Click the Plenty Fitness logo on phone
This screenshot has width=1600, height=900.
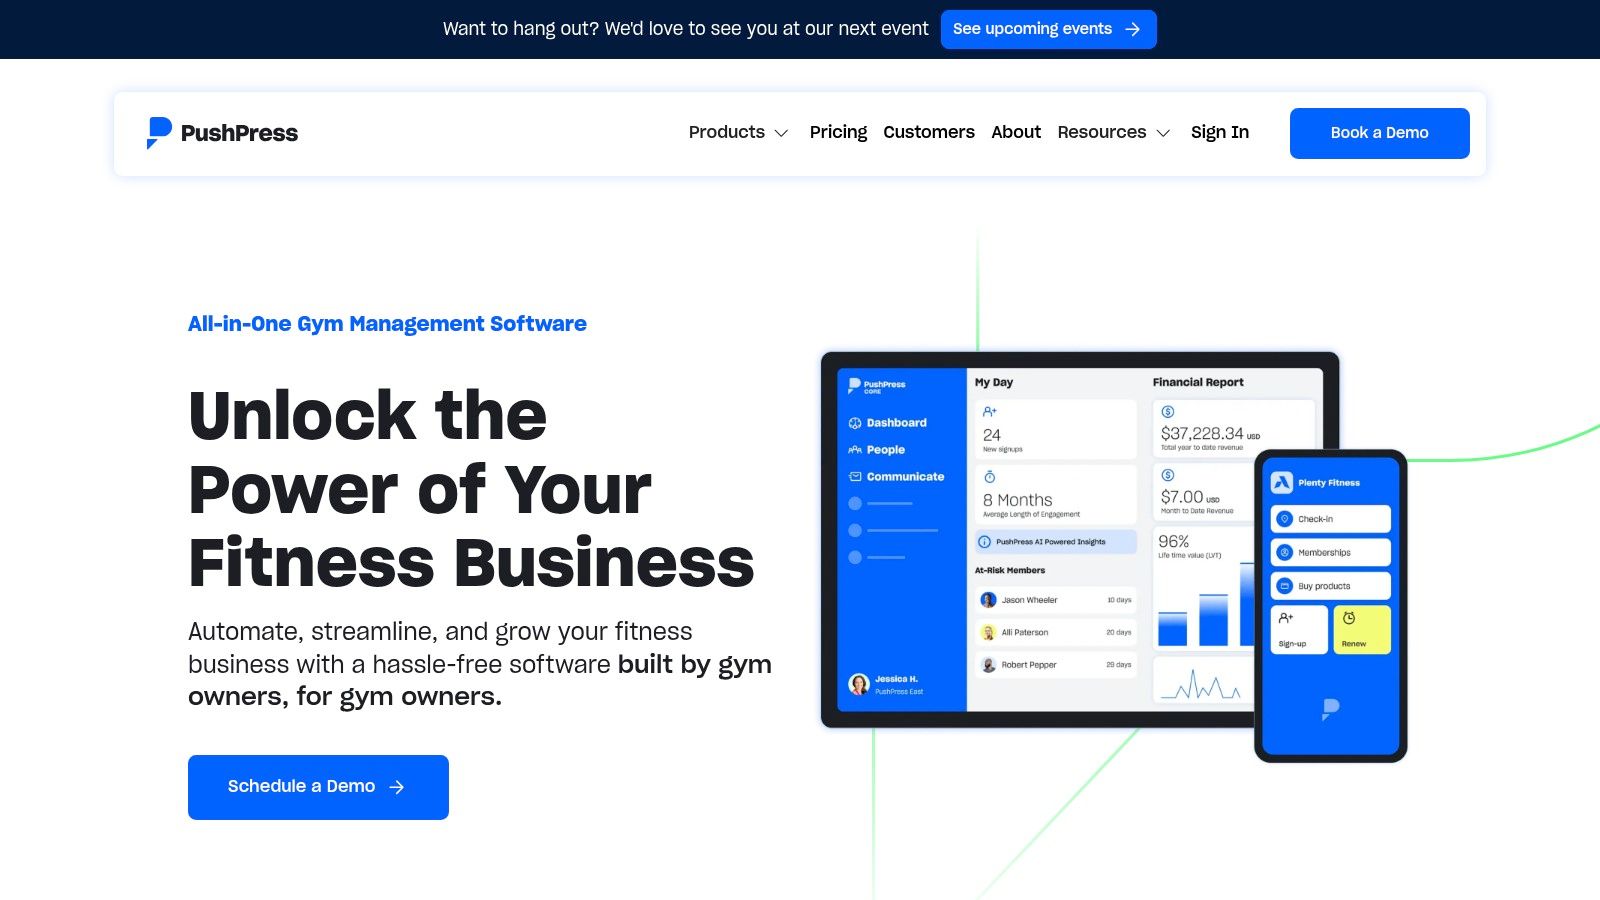coord(1282,483)
